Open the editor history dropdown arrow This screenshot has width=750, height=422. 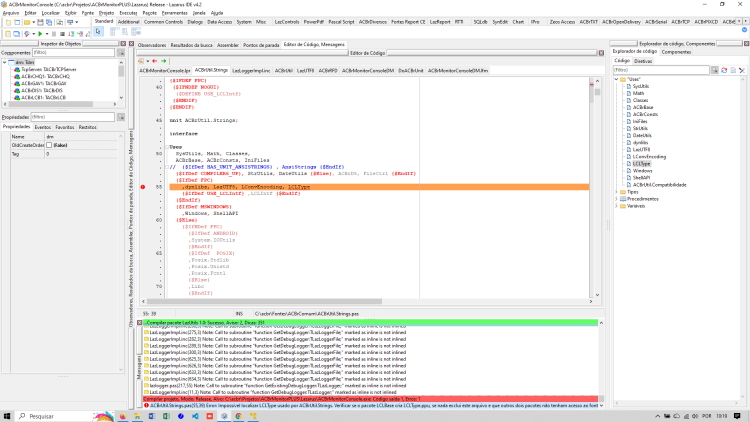(147, 61)
